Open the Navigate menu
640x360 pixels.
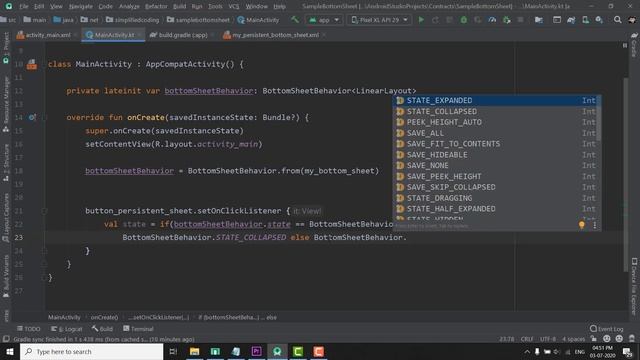pos(80,6)
